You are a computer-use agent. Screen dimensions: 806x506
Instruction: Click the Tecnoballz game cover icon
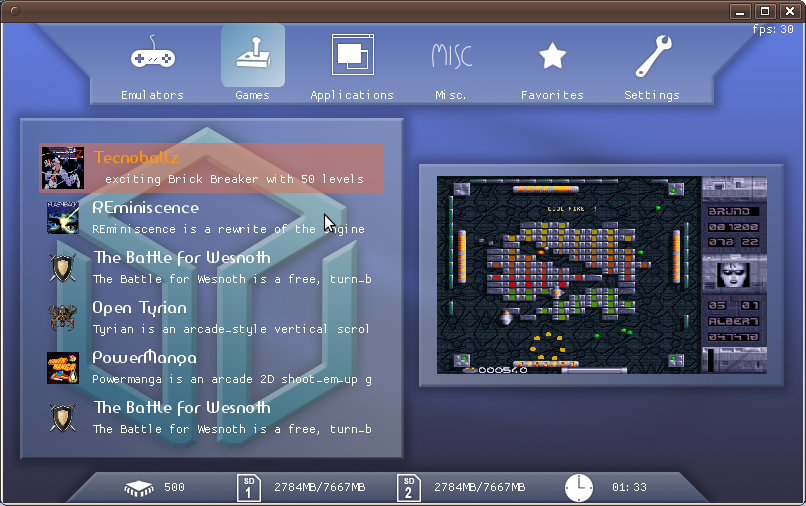tap(62, 168)
